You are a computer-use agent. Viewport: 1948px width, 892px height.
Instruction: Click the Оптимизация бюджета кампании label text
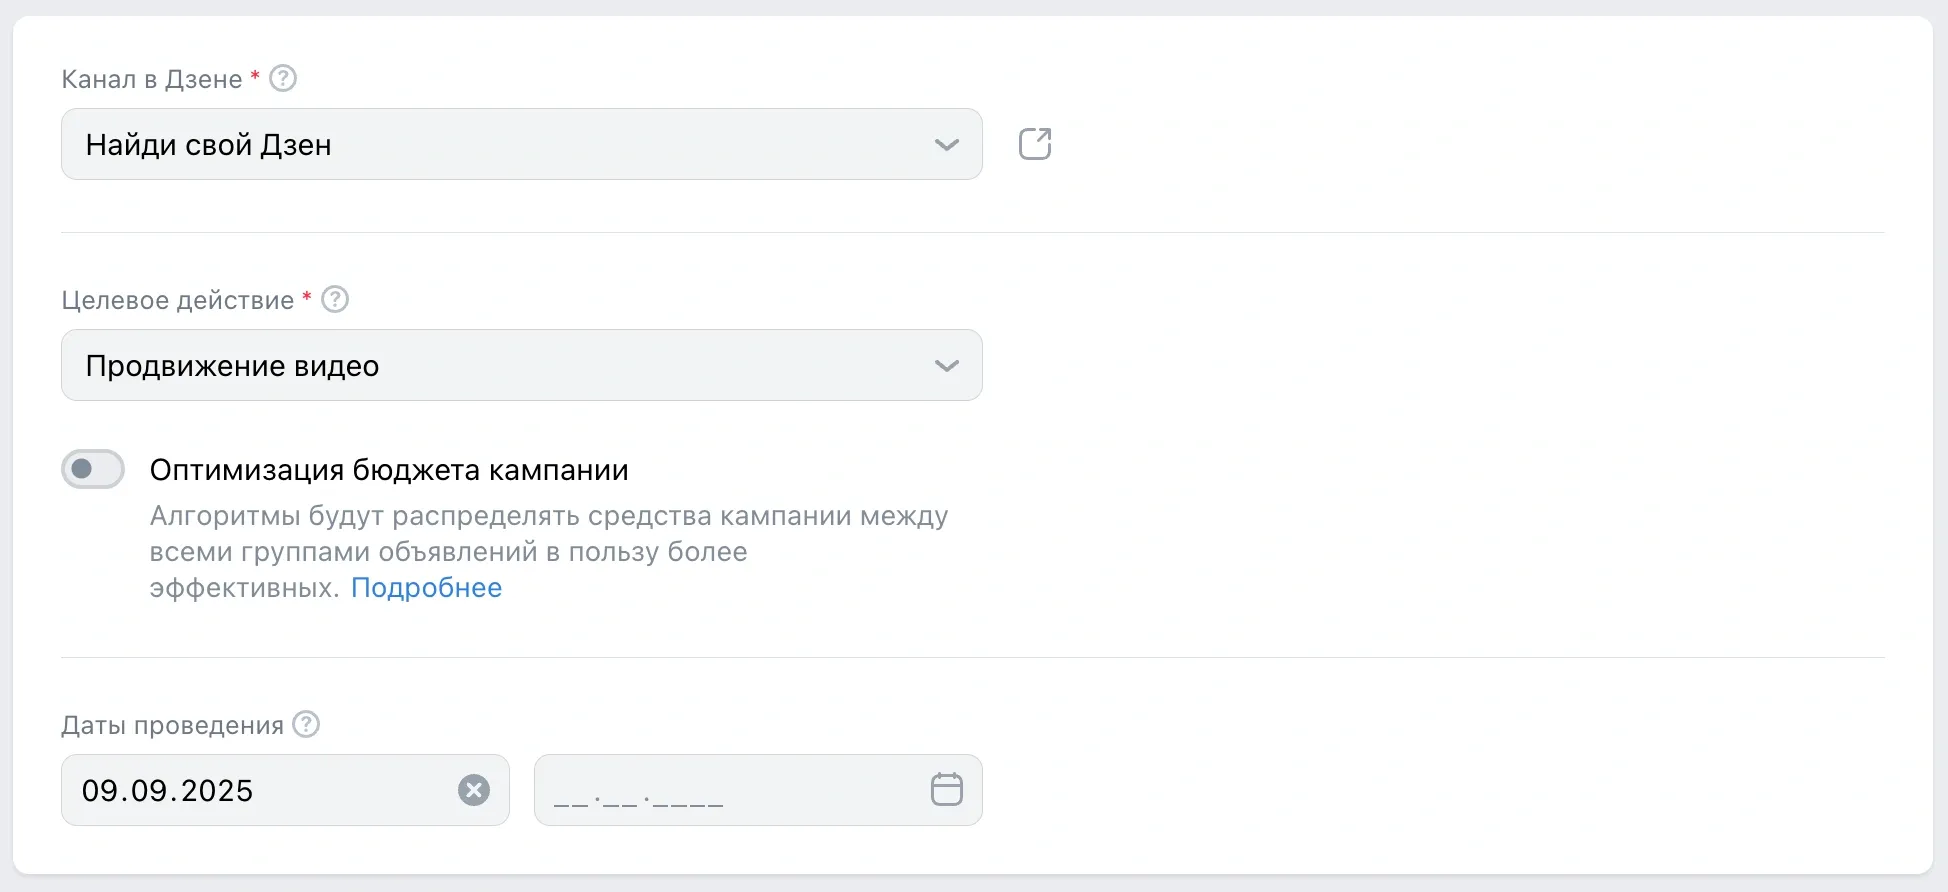[x=389, y=470]
